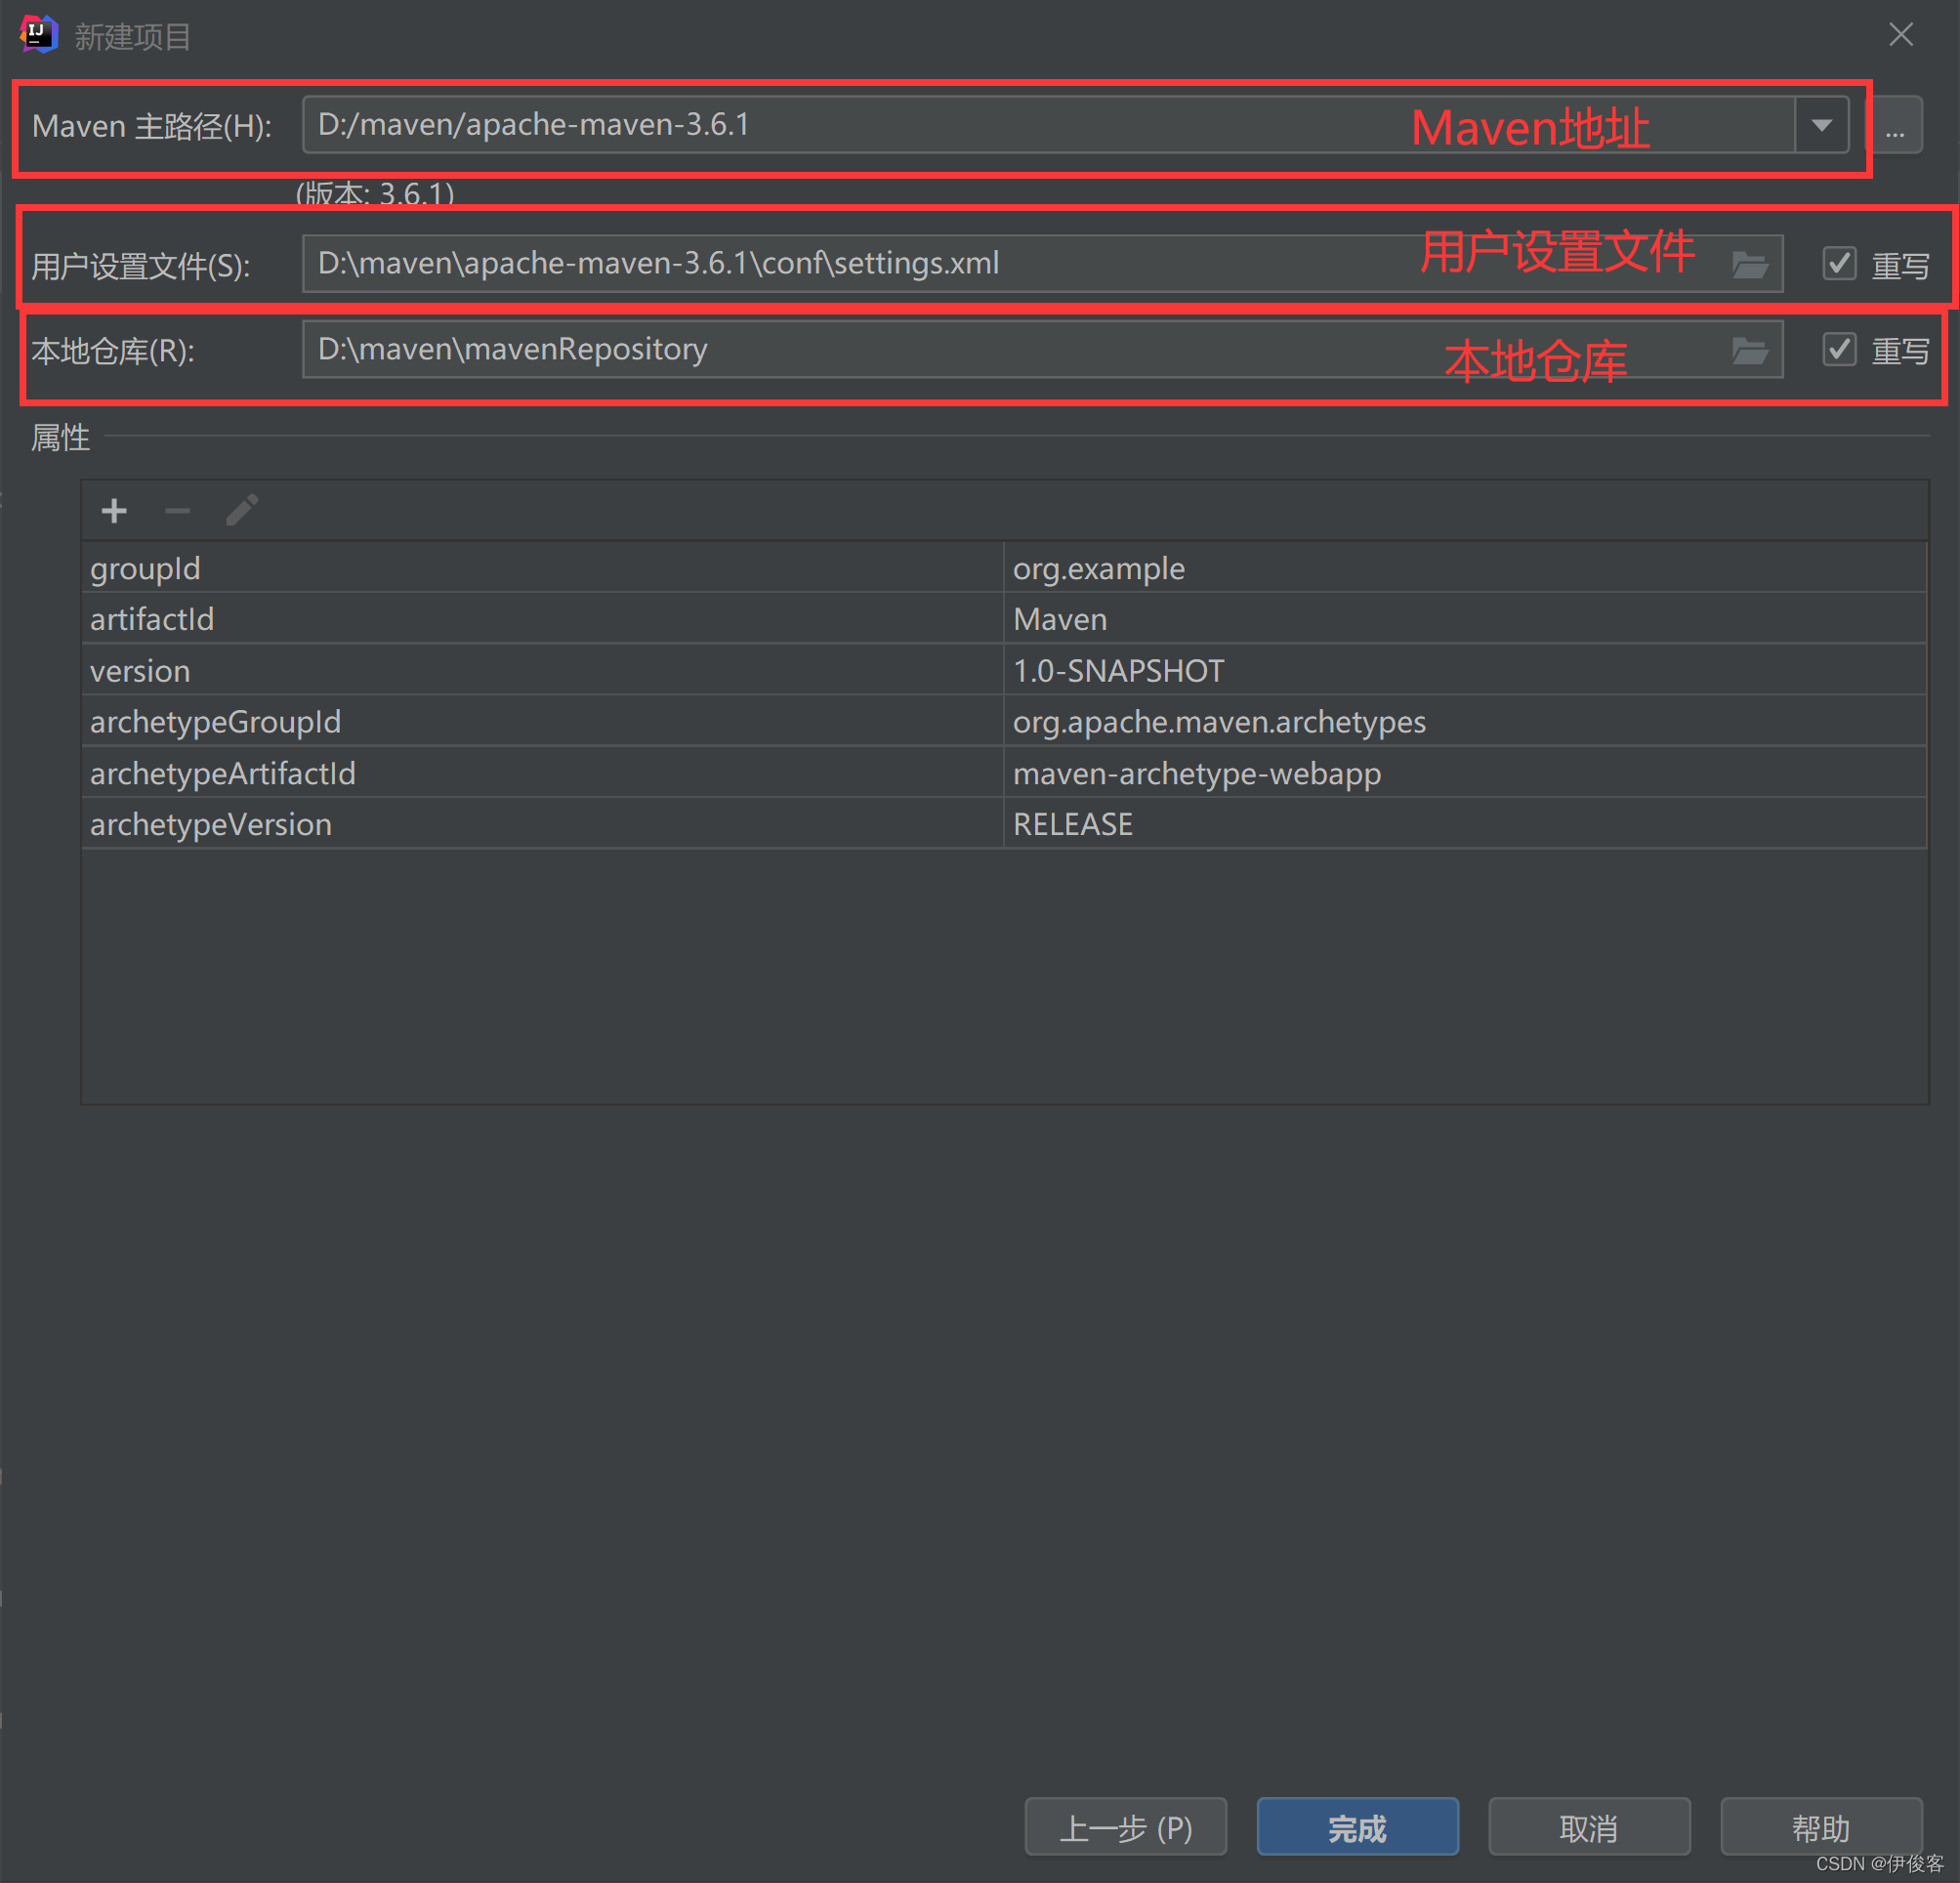Click the org.apache.maven.archetypes value cell
The height and width of the screenshot is (1883, 1960).
click(x=1465, y=721)
